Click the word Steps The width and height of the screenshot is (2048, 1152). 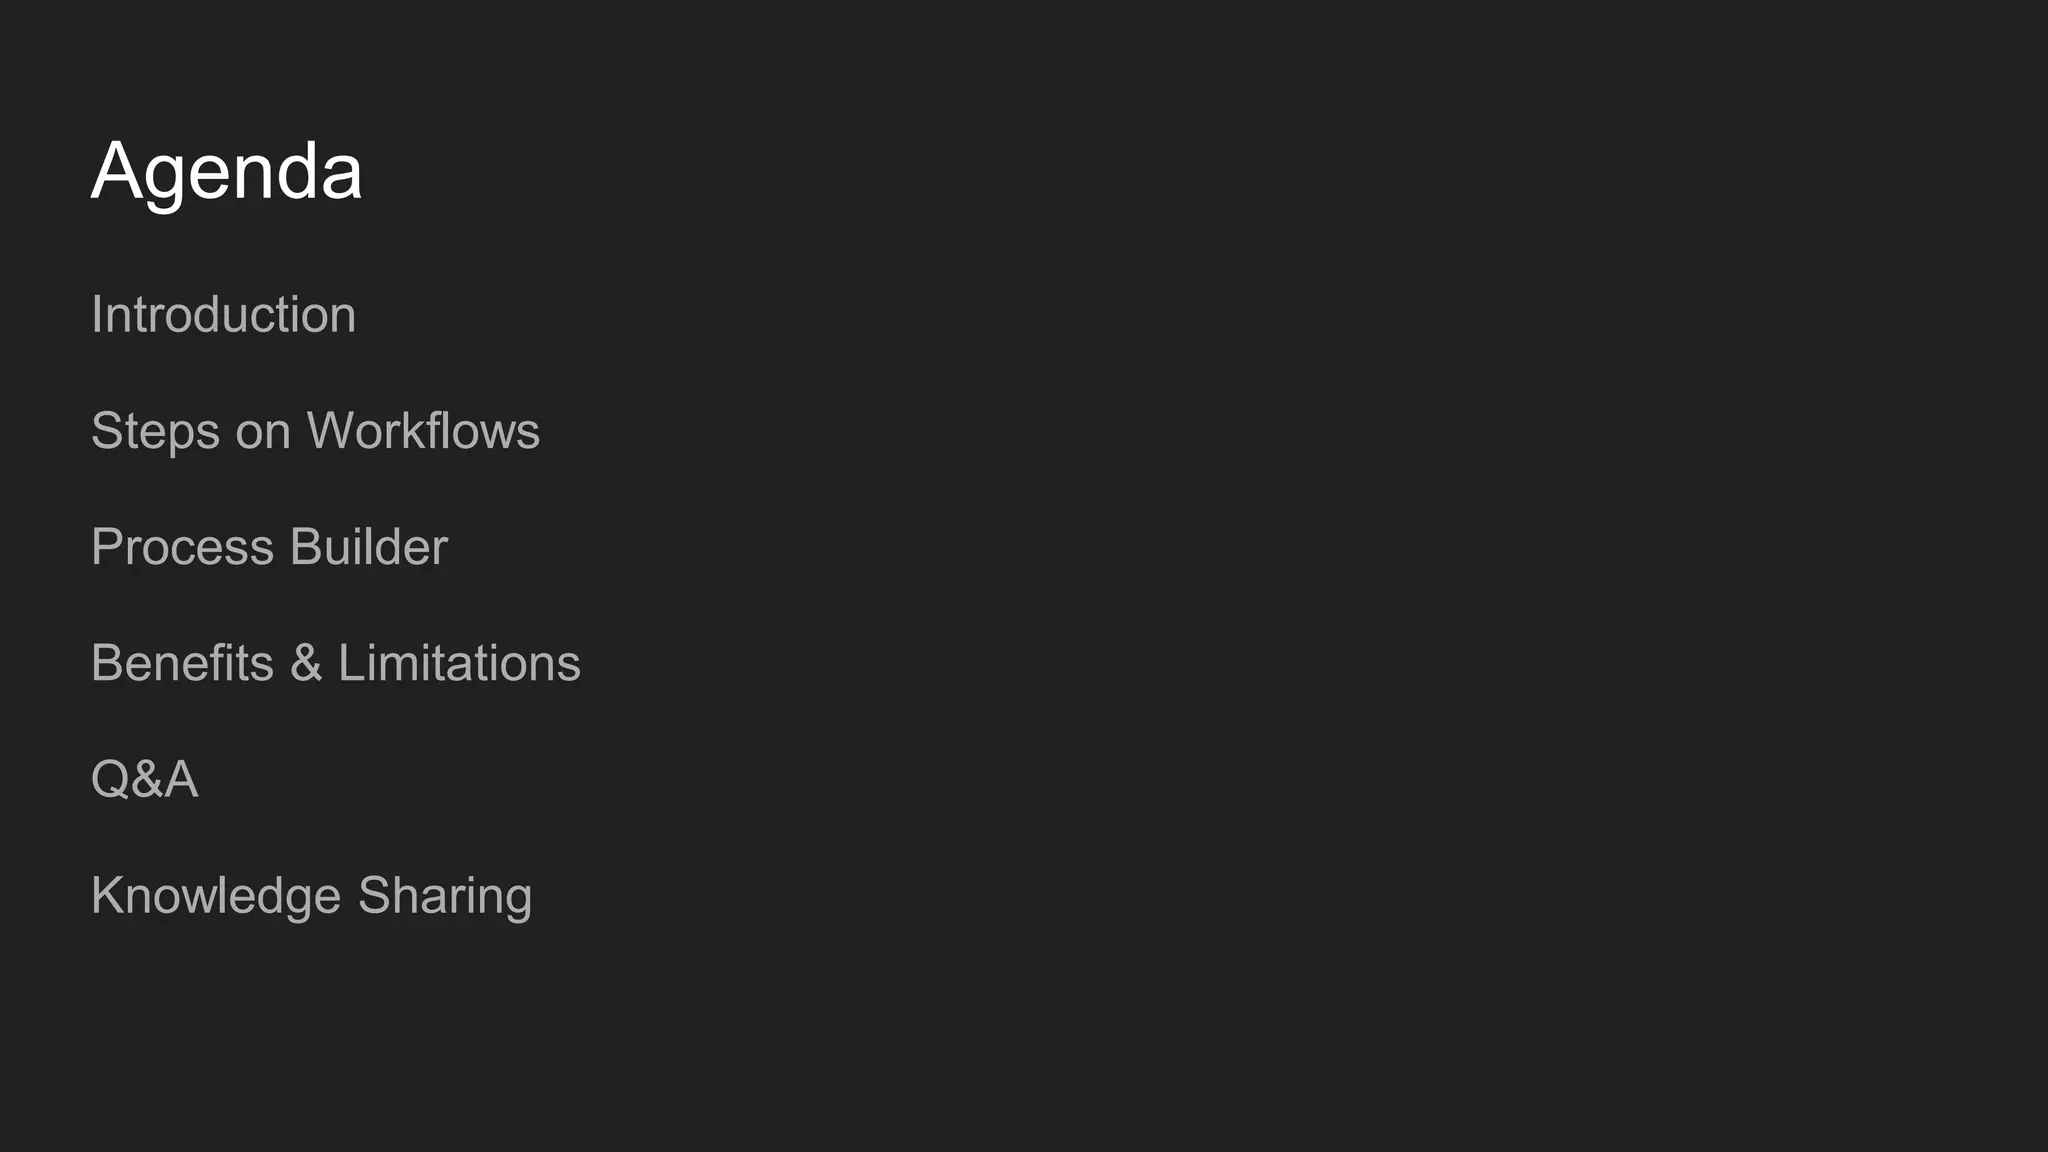[155, 432]
